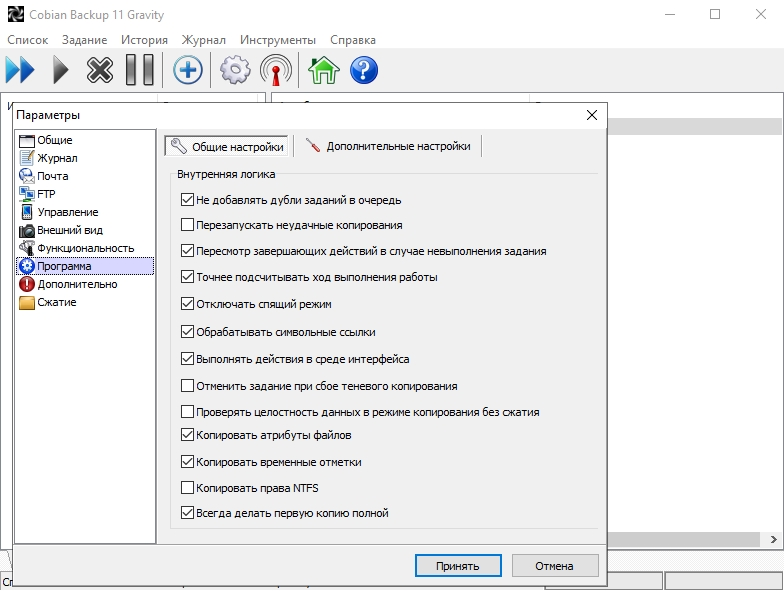Minimize the Cobian Backup window

670,14
